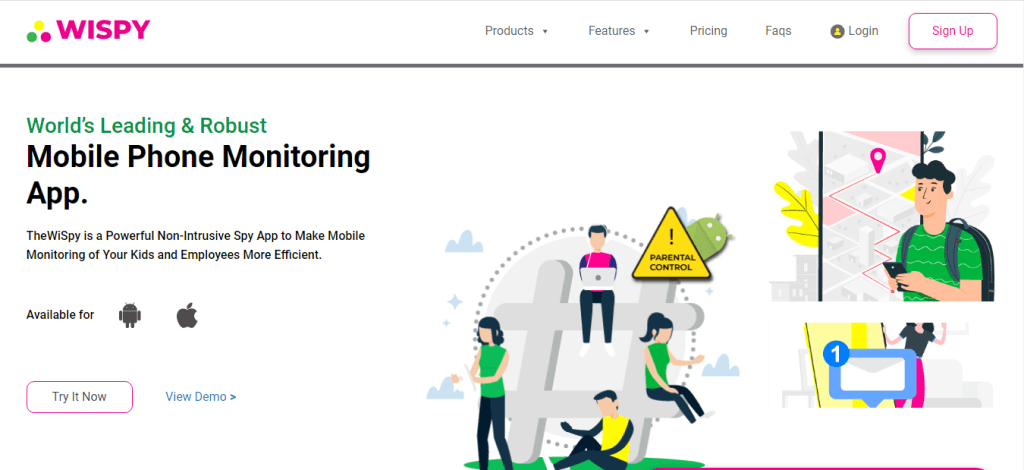Screen dimensions: 1024x470
Task: Open the Products menu
Action: click(509, 31)
